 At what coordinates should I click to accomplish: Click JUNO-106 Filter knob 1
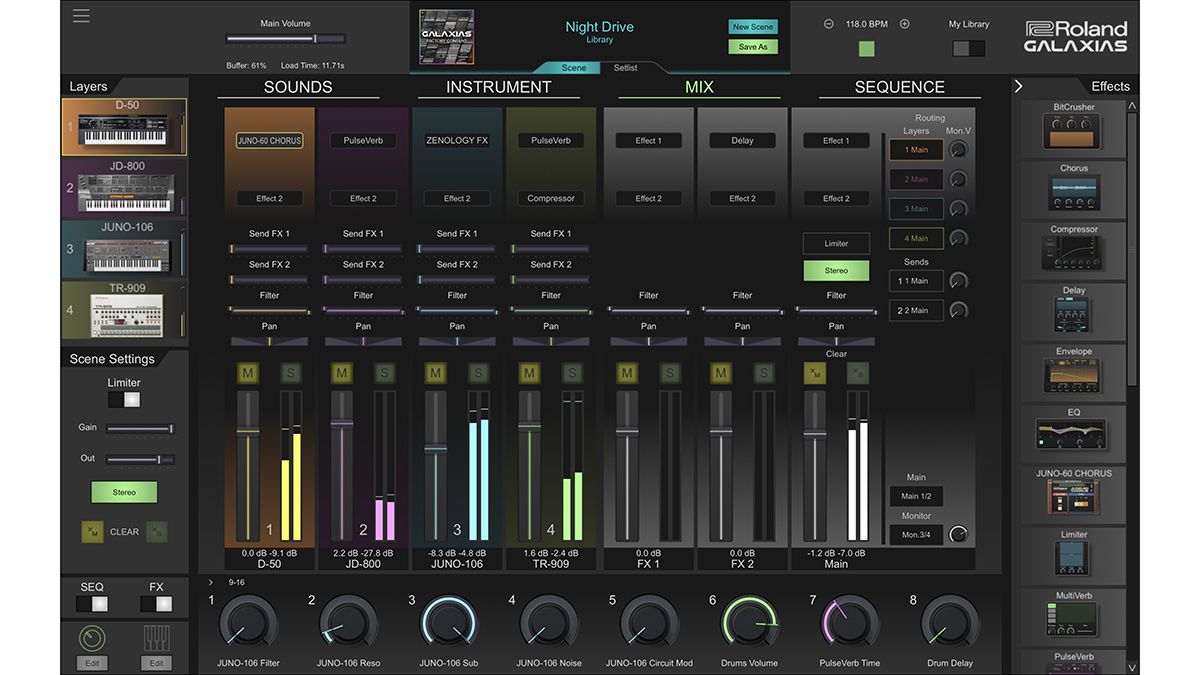[x=247, y=623]
